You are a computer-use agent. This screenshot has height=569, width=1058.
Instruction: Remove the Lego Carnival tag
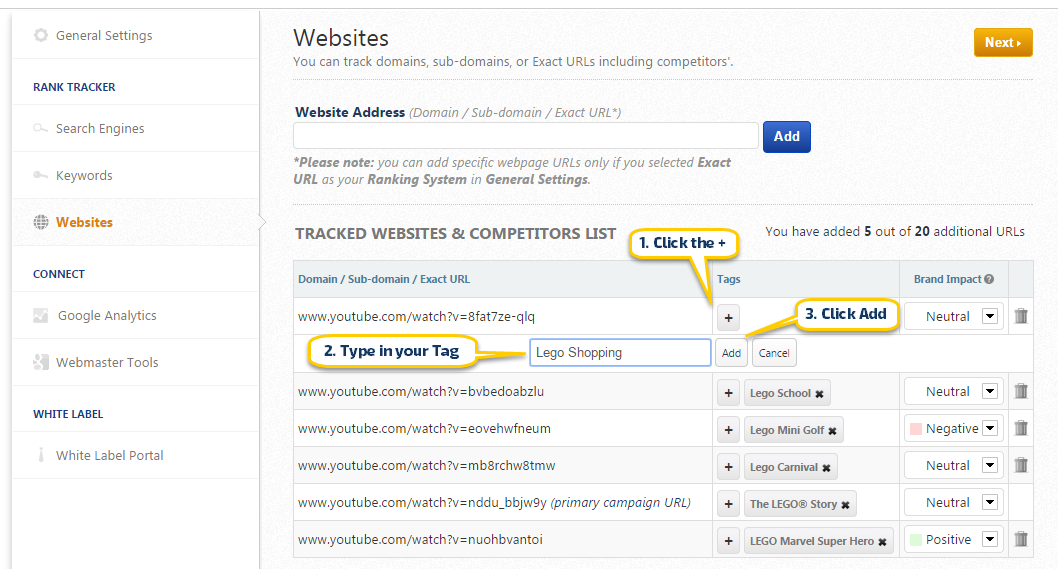coord(827,467)
